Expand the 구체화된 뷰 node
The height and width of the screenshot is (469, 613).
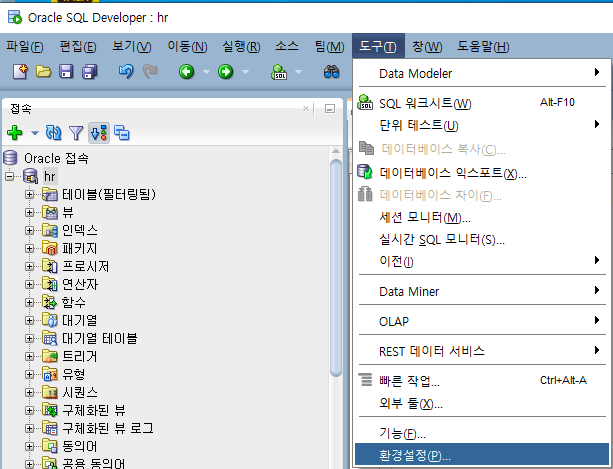click(29, 410)
